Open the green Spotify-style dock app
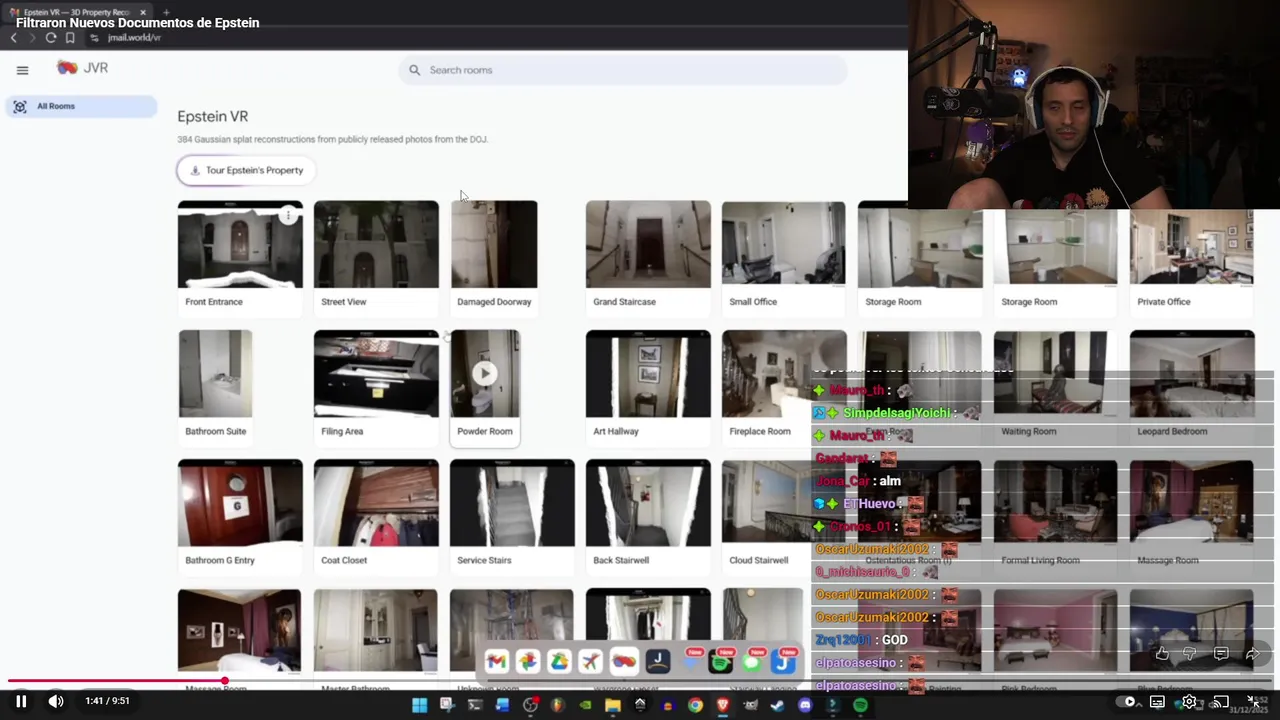This screenshot has height=720, width=1280. 720,662
